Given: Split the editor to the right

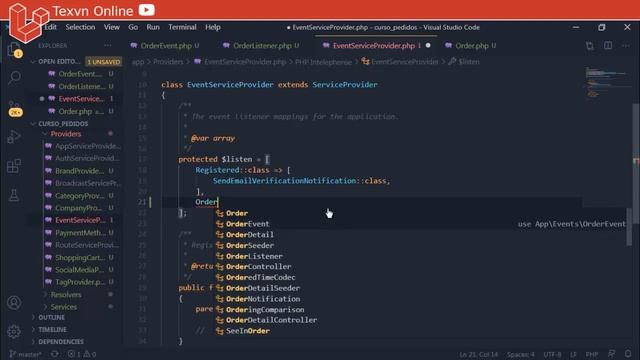Looking at the screenshot, I should point(608,45).
